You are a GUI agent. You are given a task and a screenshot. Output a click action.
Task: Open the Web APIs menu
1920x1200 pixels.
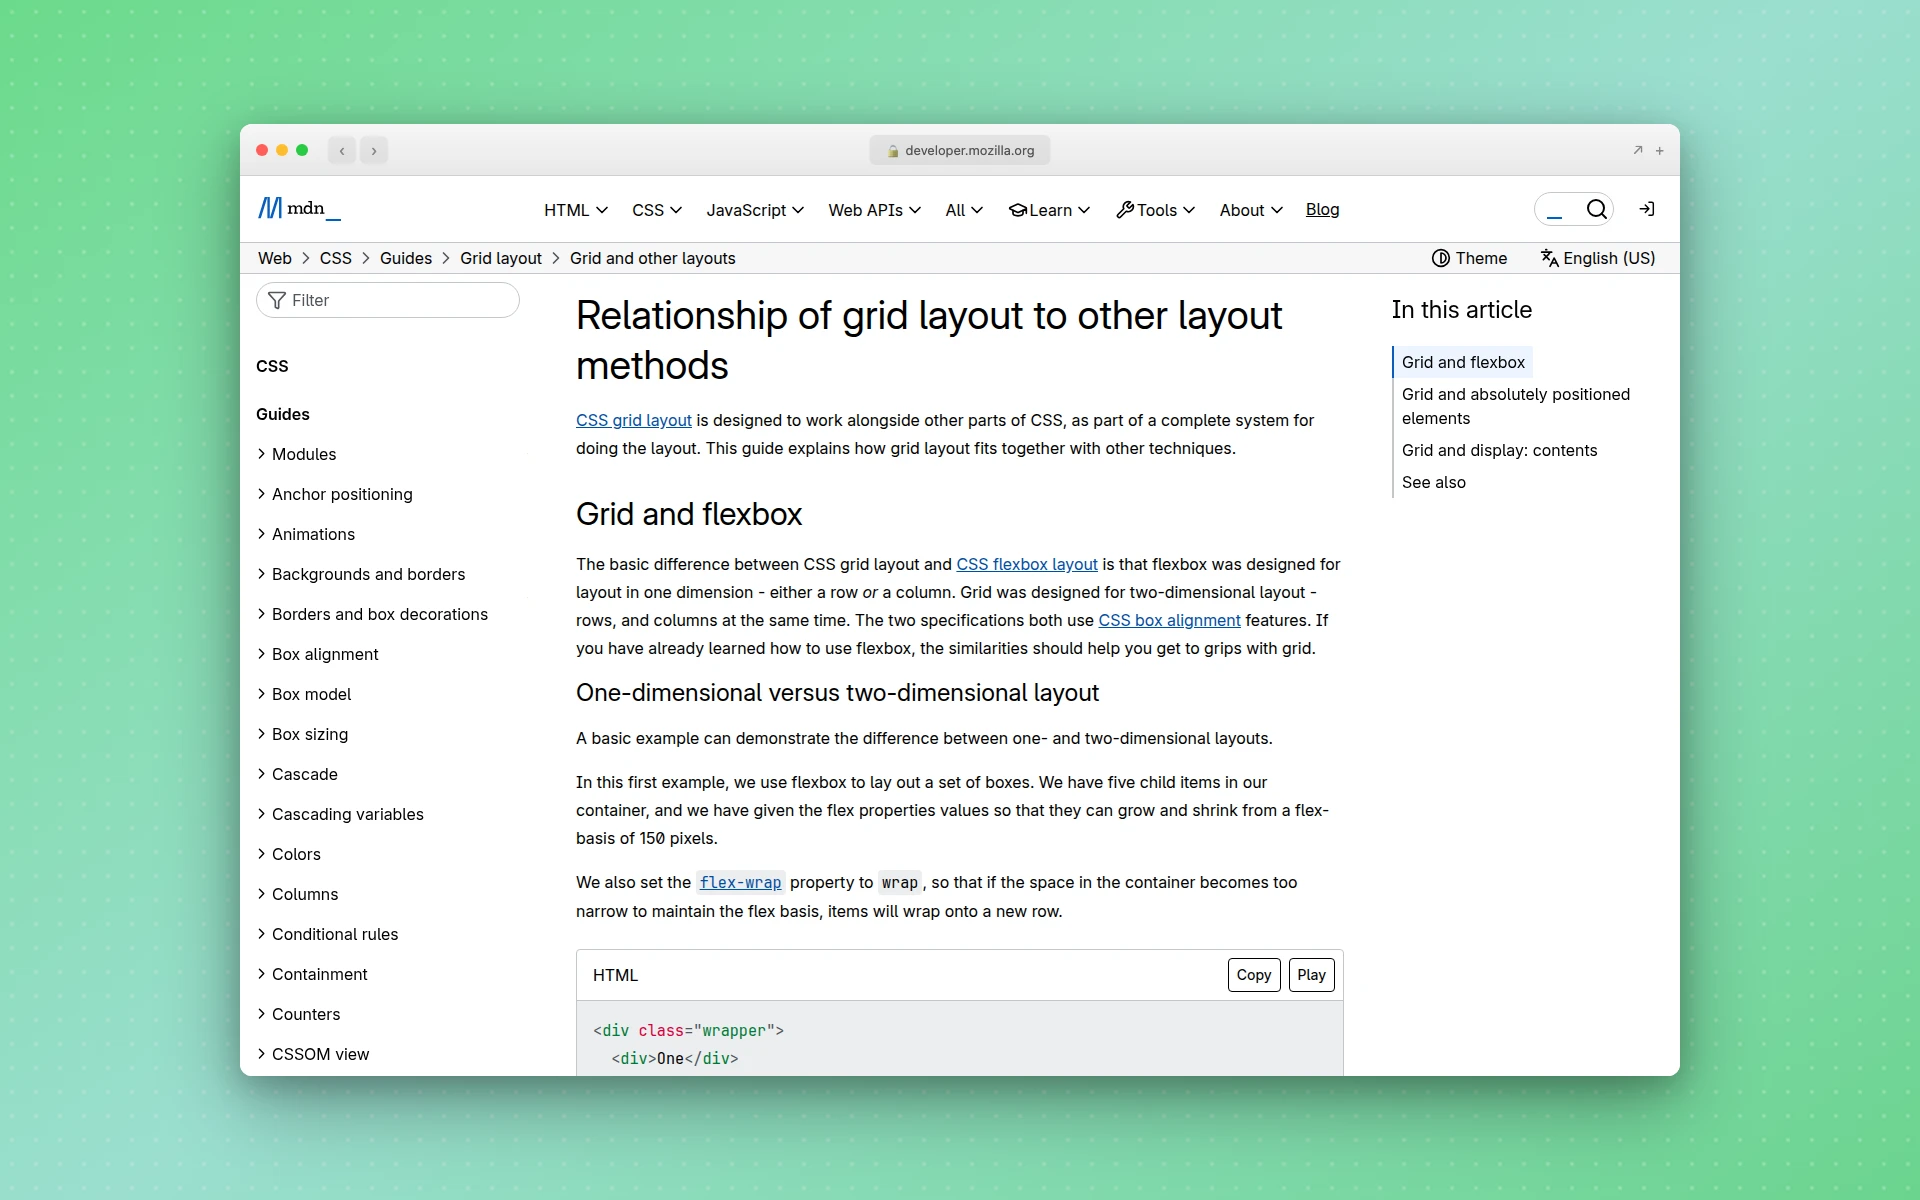[874, 210]
